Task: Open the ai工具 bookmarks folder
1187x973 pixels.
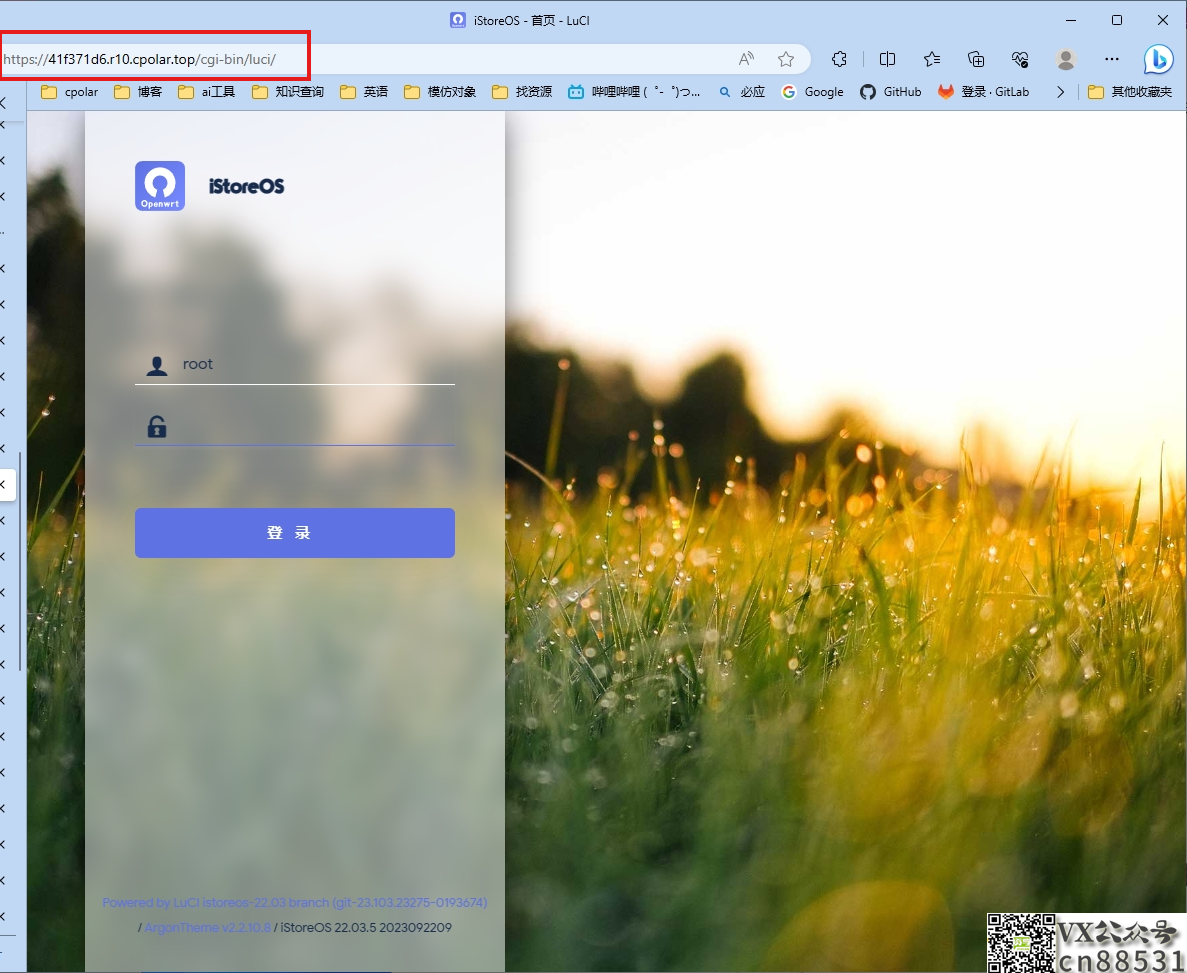Action: click(207, 92)
